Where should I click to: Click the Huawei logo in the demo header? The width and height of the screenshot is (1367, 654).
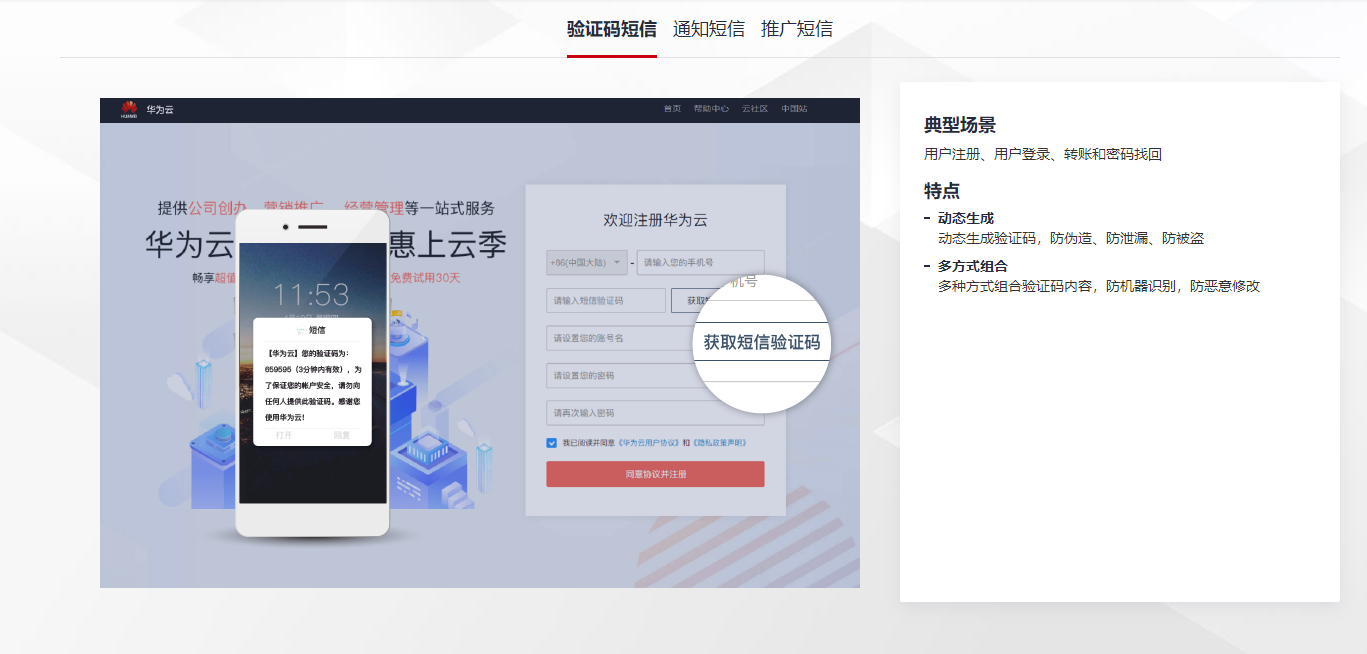[x=129, y=109]
